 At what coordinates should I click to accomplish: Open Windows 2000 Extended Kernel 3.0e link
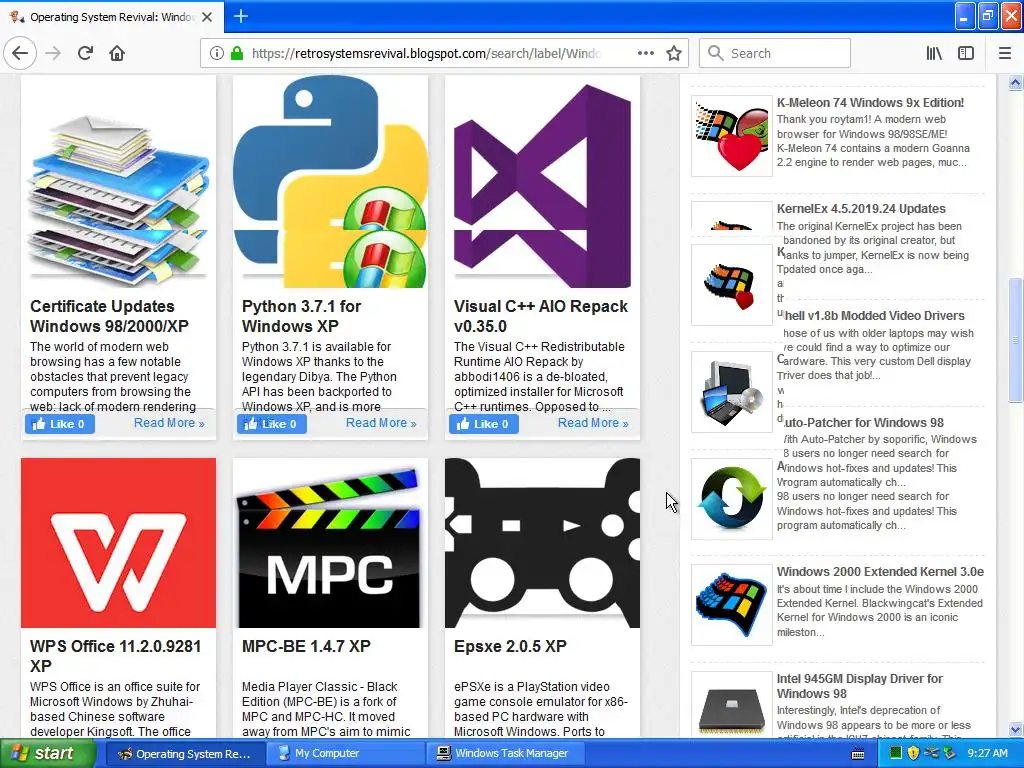coord(880,571)
